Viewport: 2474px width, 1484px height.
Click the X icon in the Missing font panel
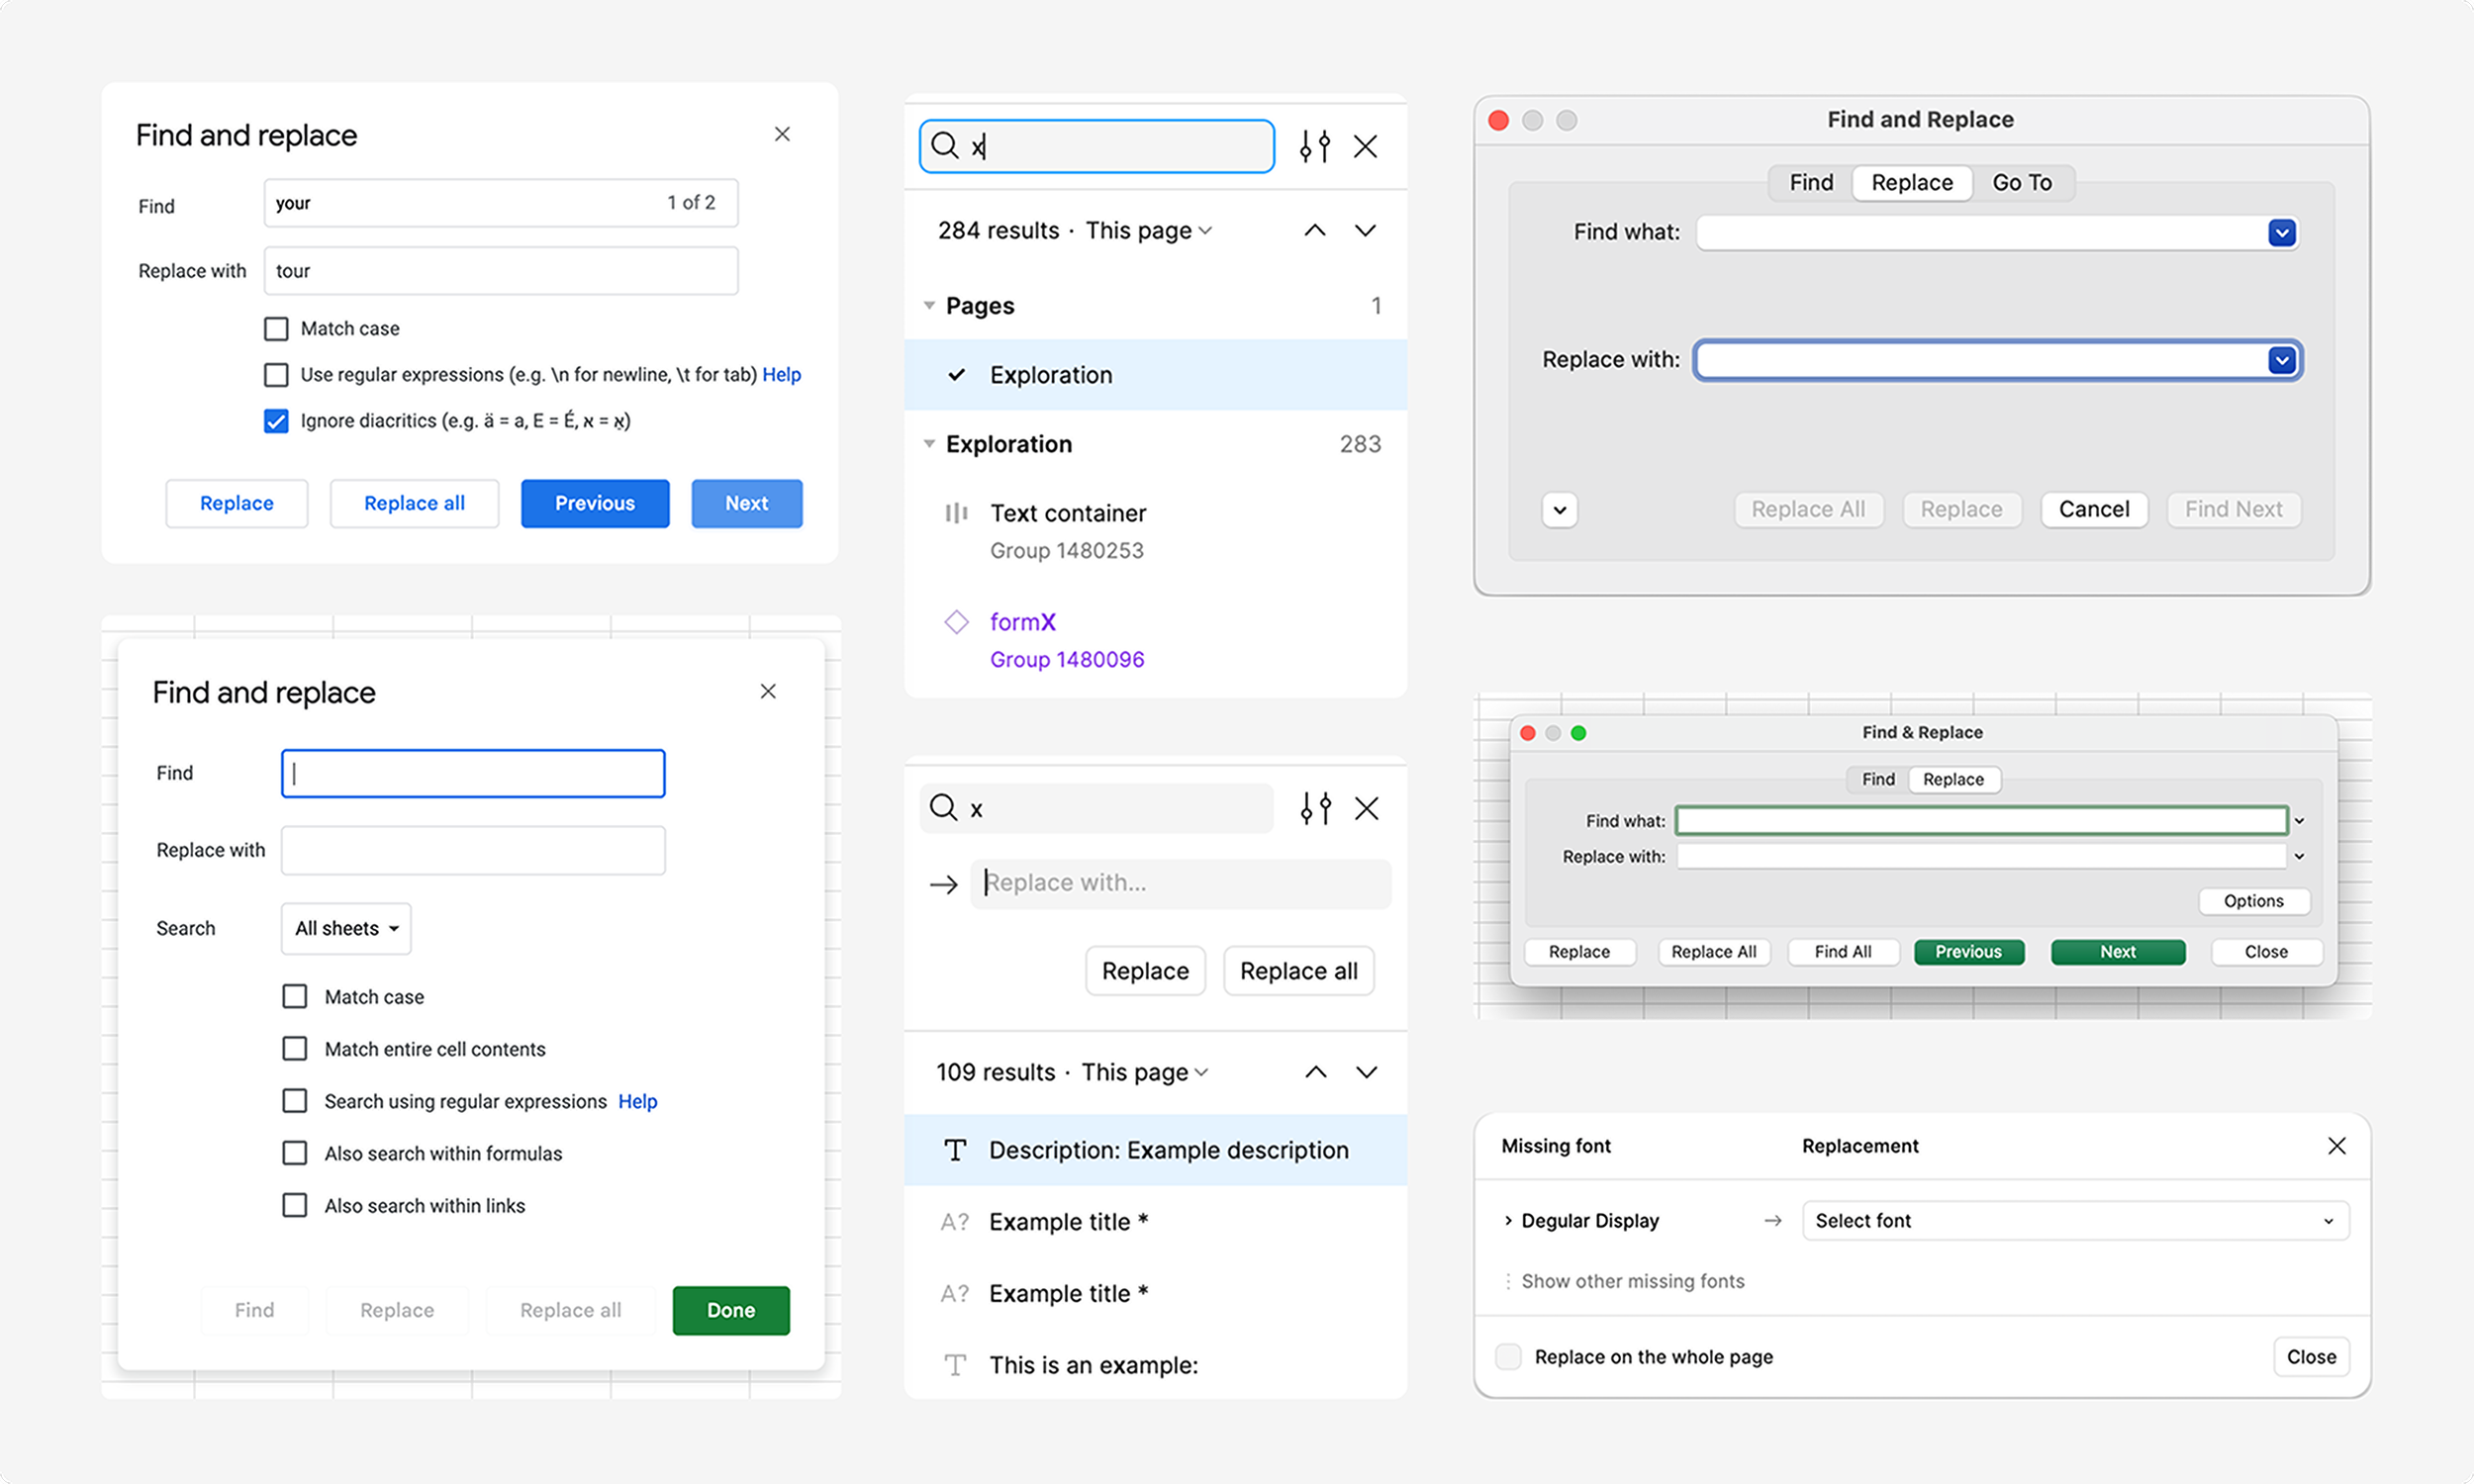coord(2336,1146)
